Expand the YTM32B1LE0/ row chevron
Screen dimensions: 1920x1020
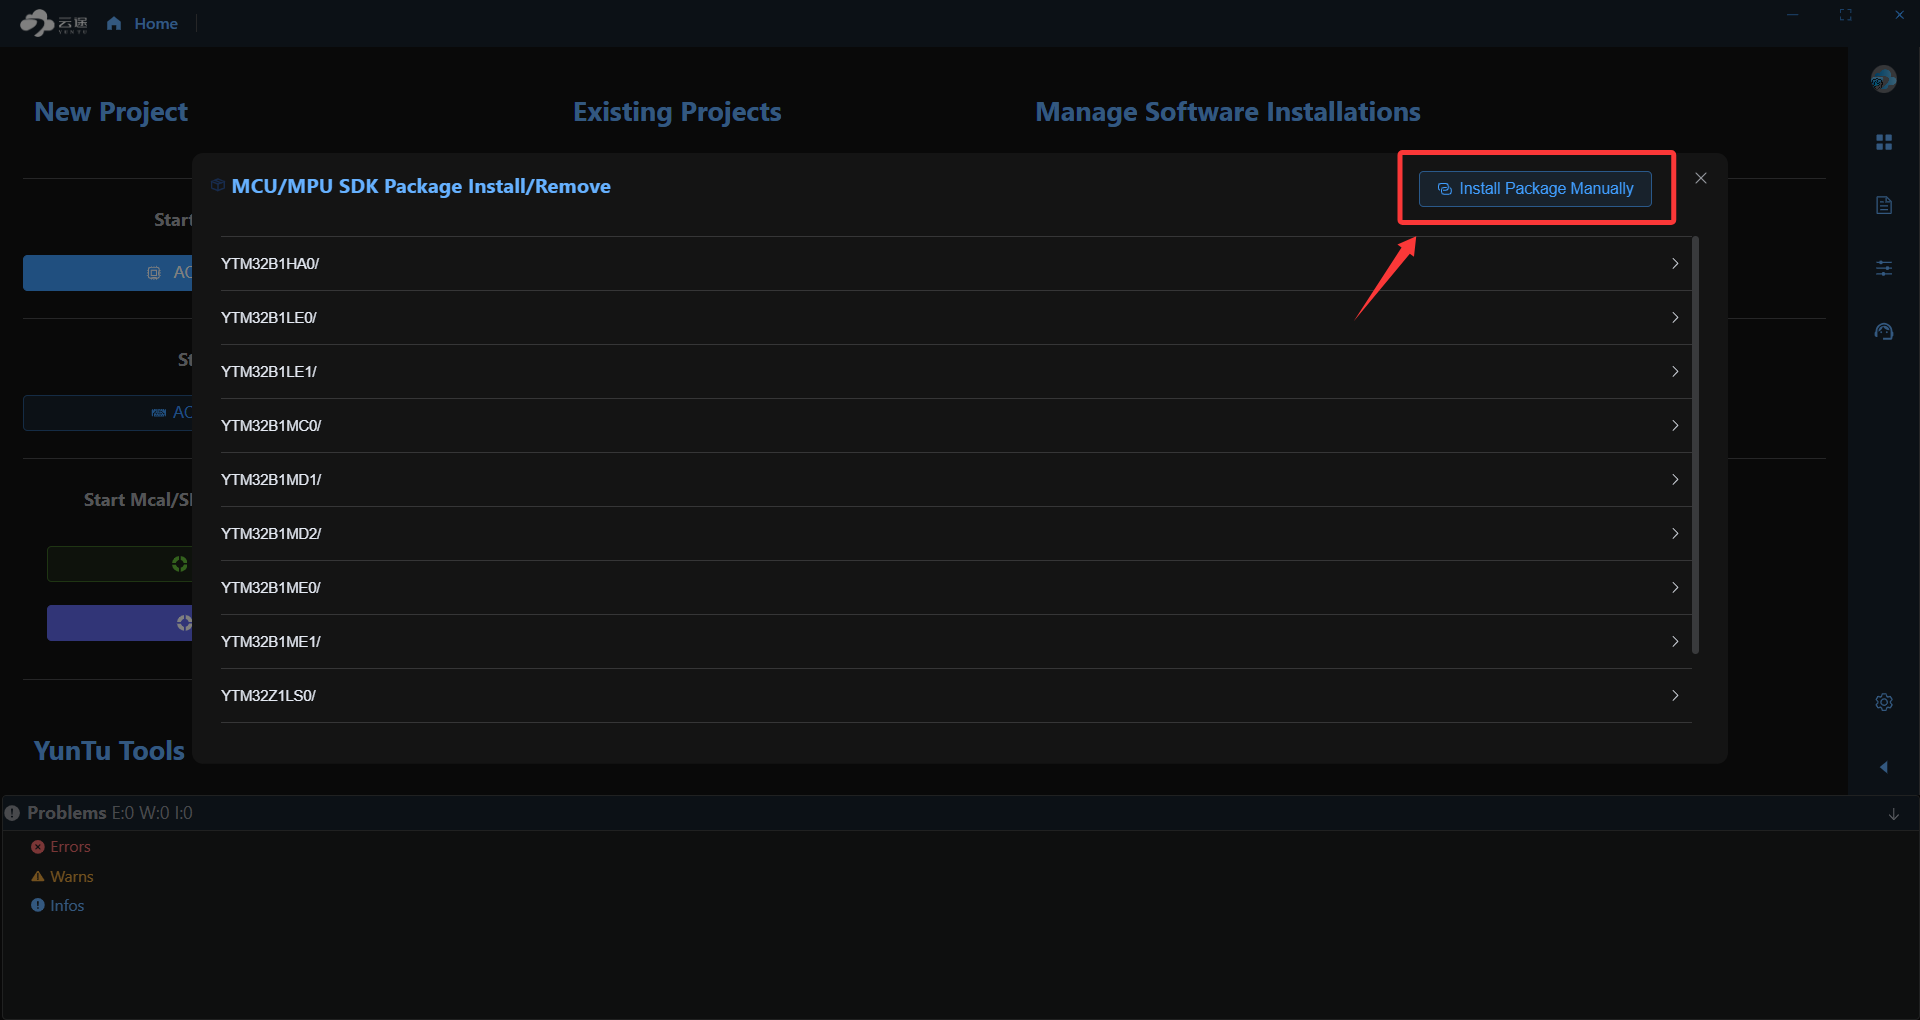(x=1675, y=318)
